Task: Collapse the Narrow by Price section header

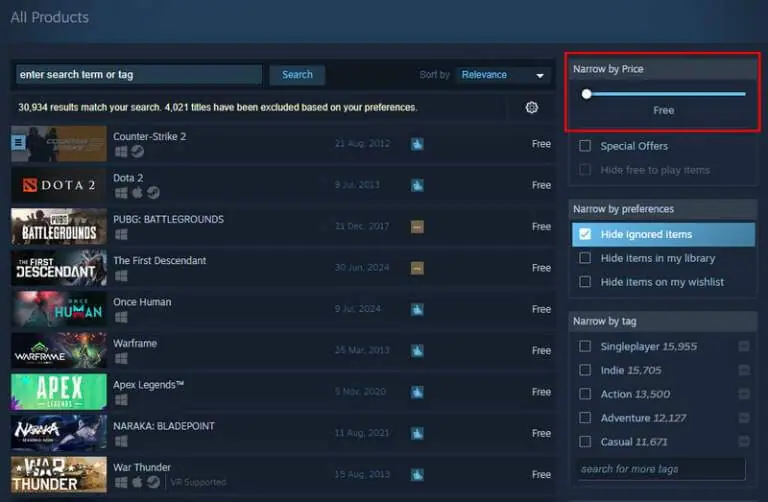Action: (662, 69)
